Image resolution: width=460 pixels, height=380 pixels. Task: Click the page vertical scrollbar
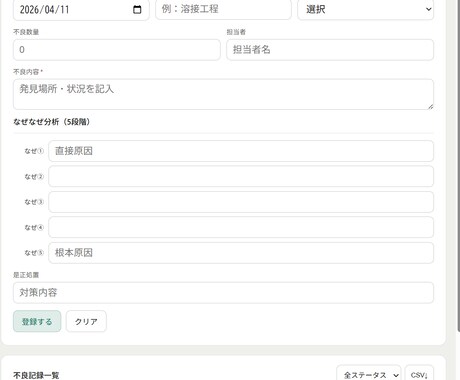pos(458,167)
